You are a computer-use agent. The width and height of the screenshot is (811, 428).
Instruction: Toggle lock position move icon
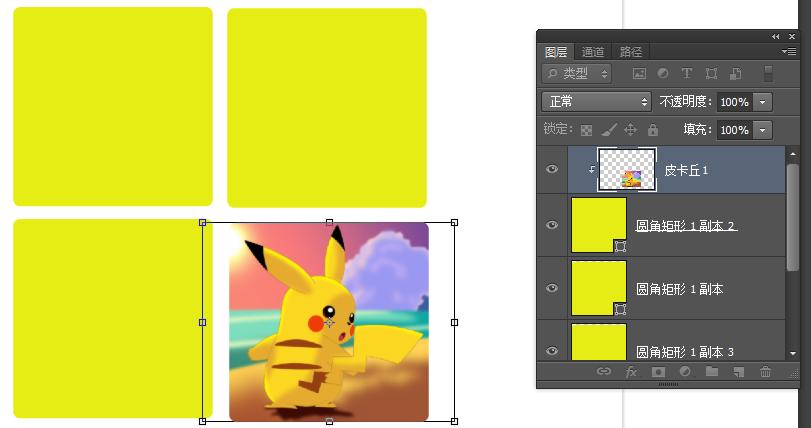point(630,129)
